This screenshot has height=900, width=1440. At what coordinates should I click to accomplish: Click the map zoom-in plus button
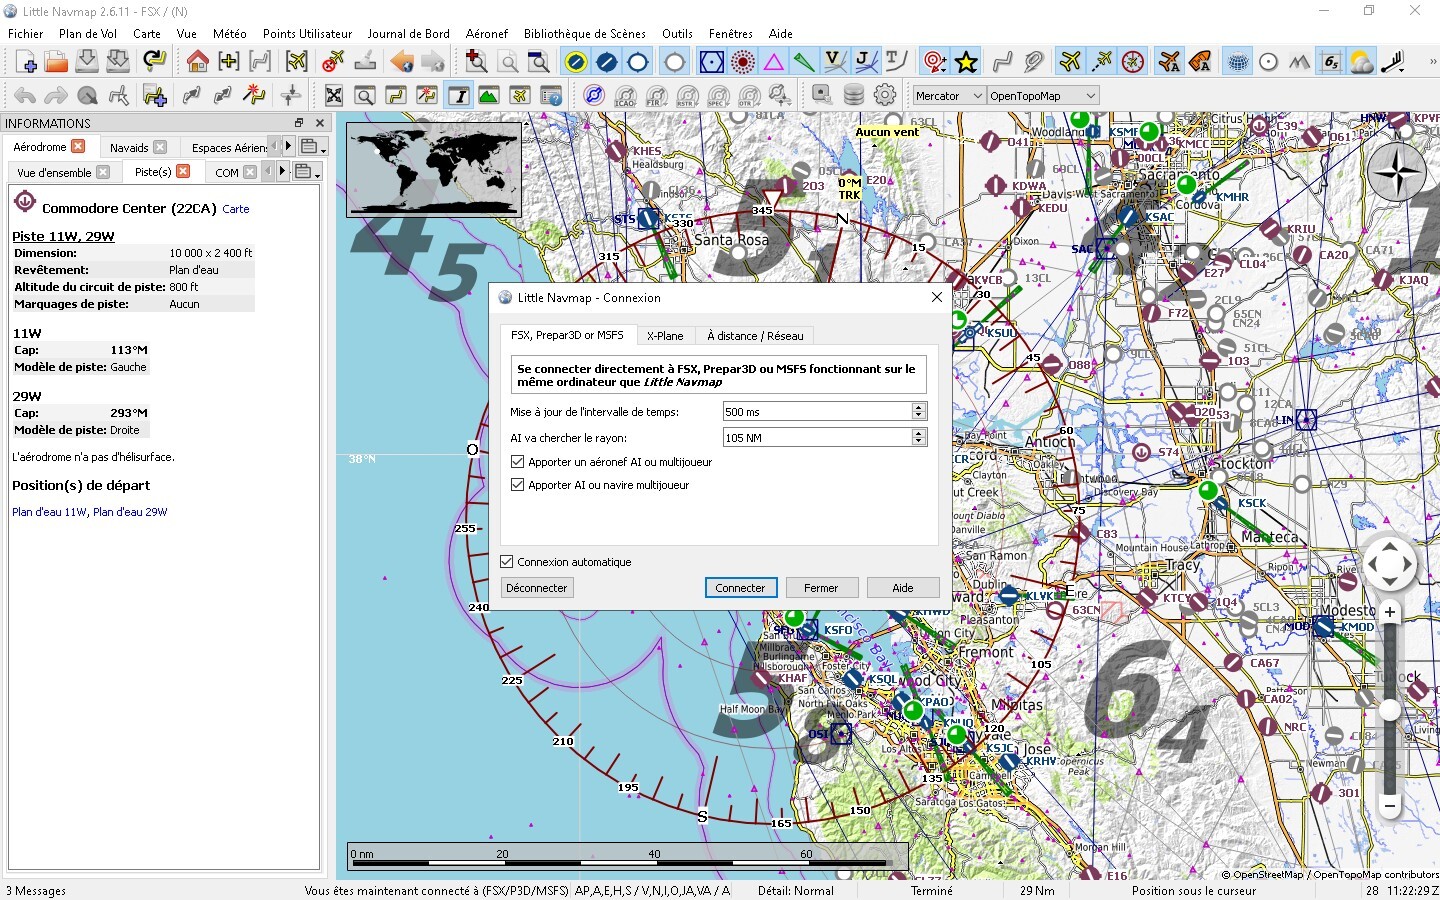[x=1389, y=612]
